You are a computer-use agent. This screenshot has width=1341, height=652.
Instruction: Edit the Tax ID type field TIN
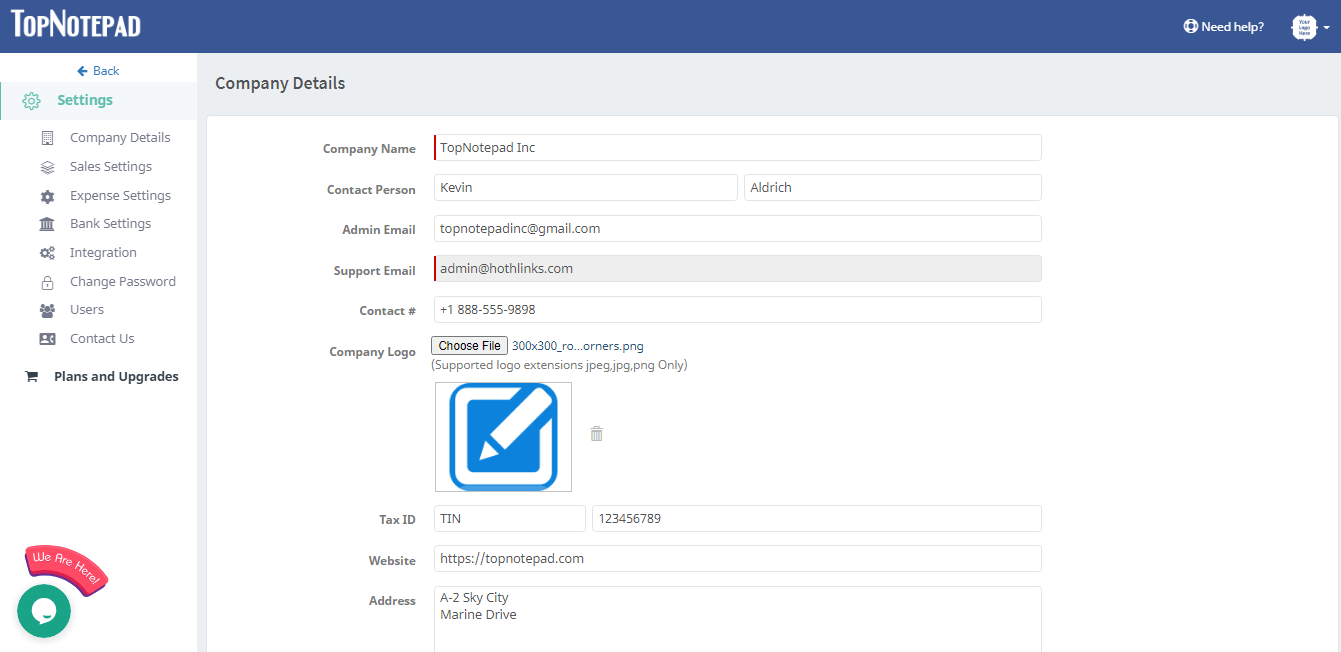pyautogui.click(x=510, y=519)
